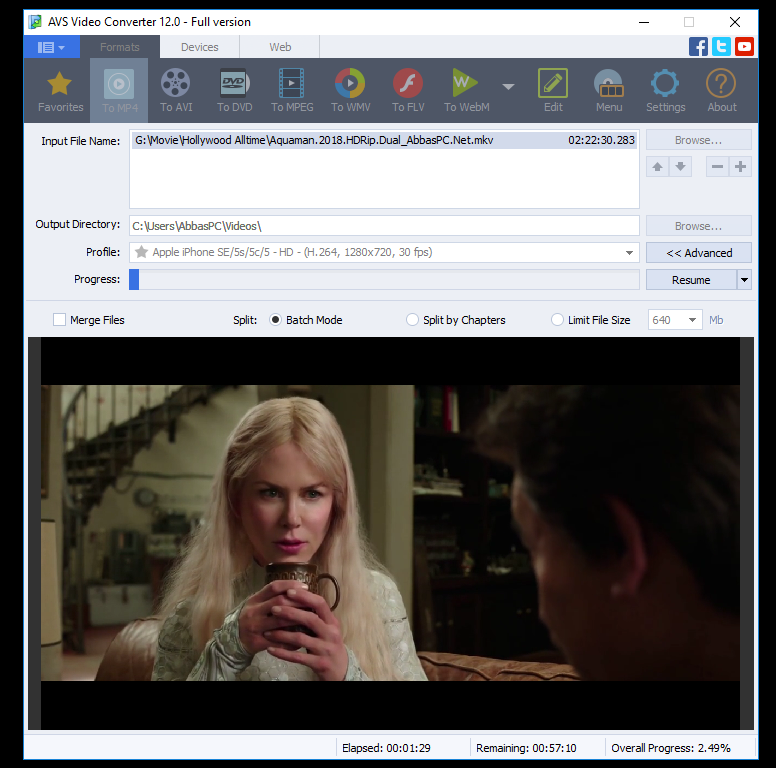Viewport: 776px width, 768px height.
Task: Open the Edit pencil tool
Action: (x=553, y=83)
